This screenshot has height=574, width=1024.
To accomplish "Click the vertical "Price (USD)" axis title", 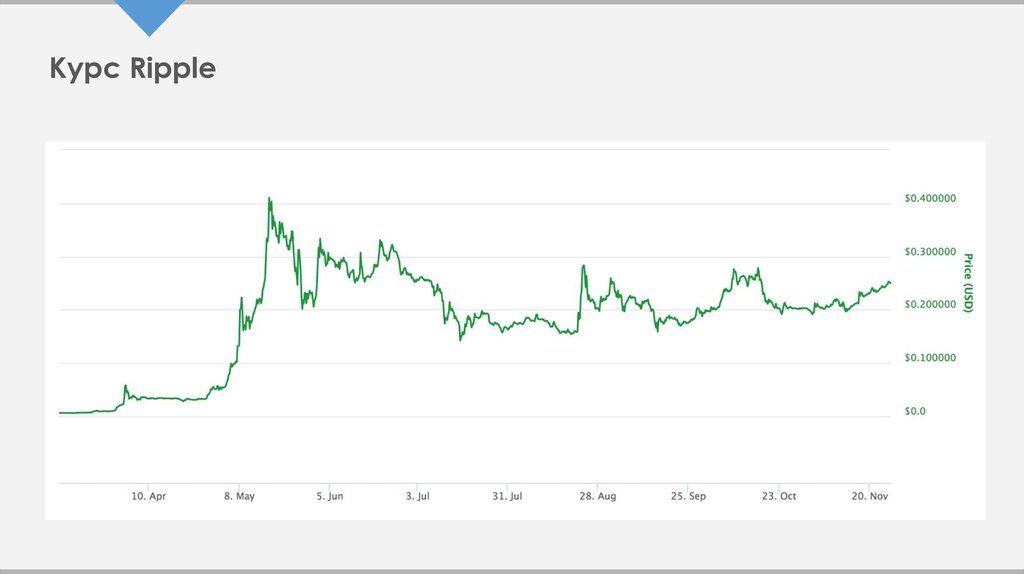I will click(x=967, y=283).
